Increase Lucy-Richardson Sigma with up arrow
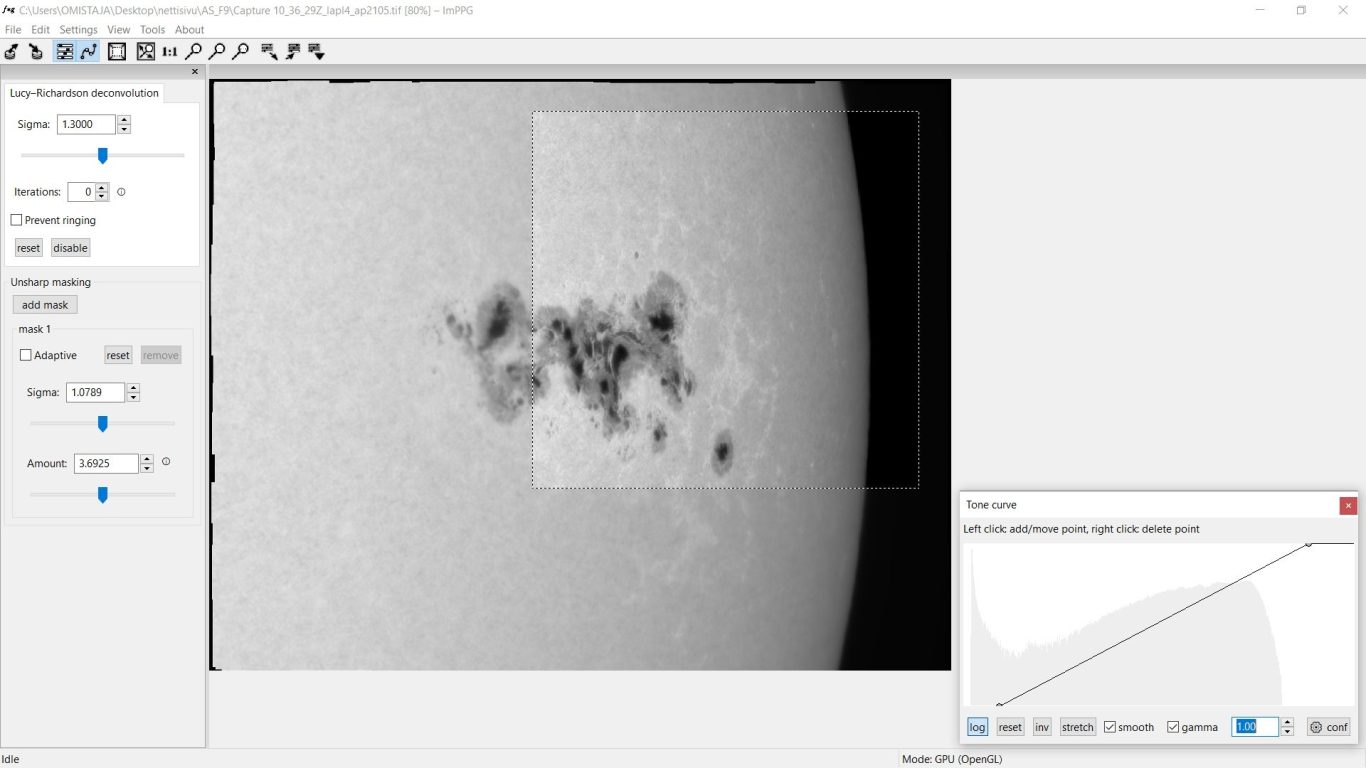Screen dimensions: 1366x768 coord(124,120)
